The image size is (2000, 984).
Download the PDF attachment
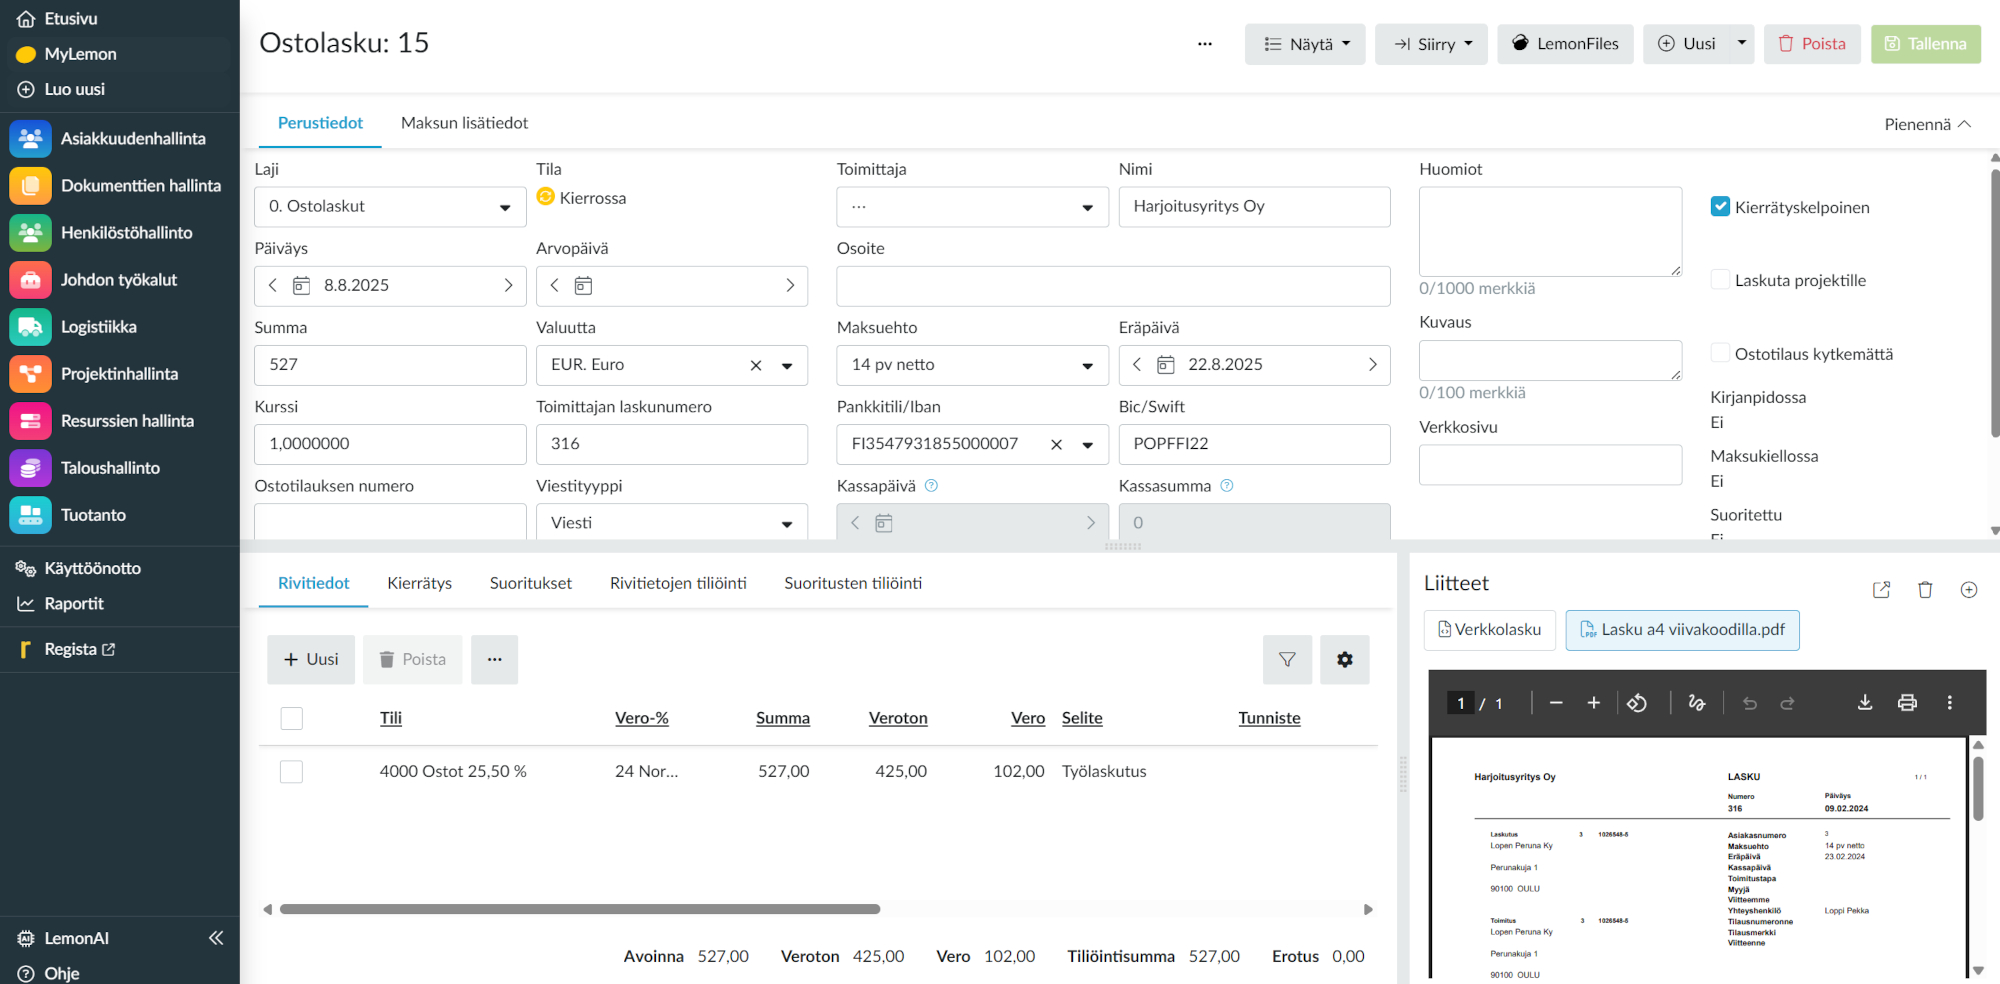click(x=1865, y=703)
